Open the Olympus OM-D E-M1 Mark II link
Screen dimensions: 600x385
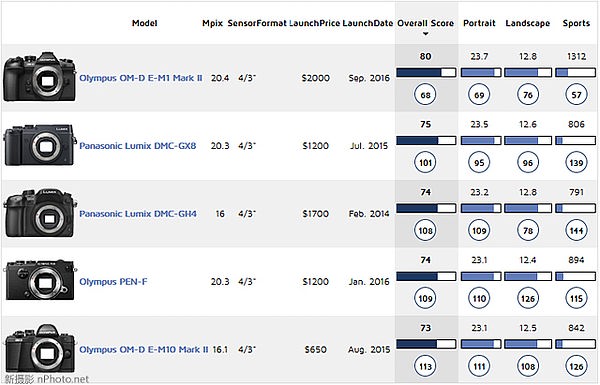(x=141, y=78)
